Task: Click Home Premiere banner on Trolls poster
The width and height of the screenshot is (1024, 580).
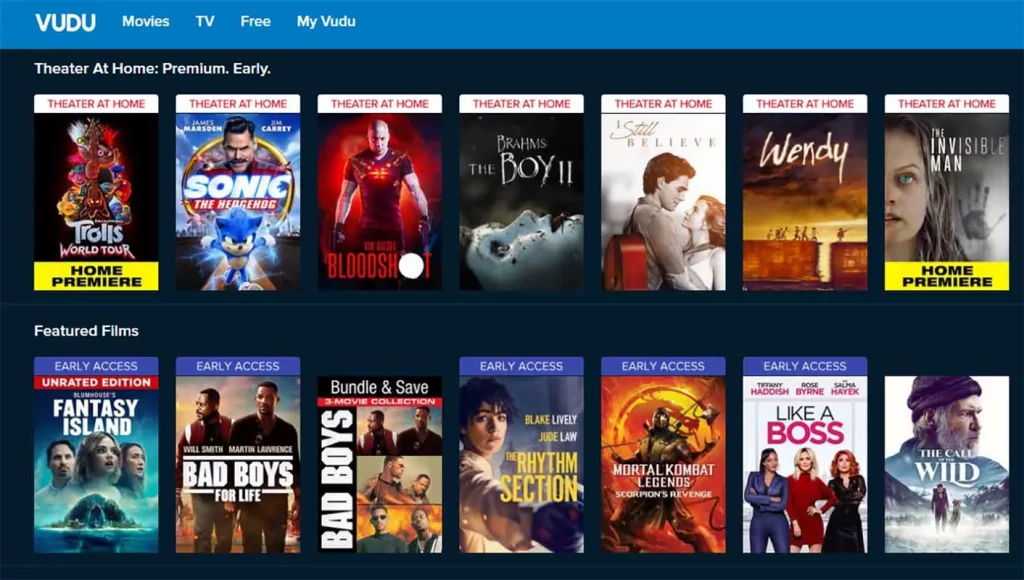Action: pyautogui.click(x=96, y=276)
